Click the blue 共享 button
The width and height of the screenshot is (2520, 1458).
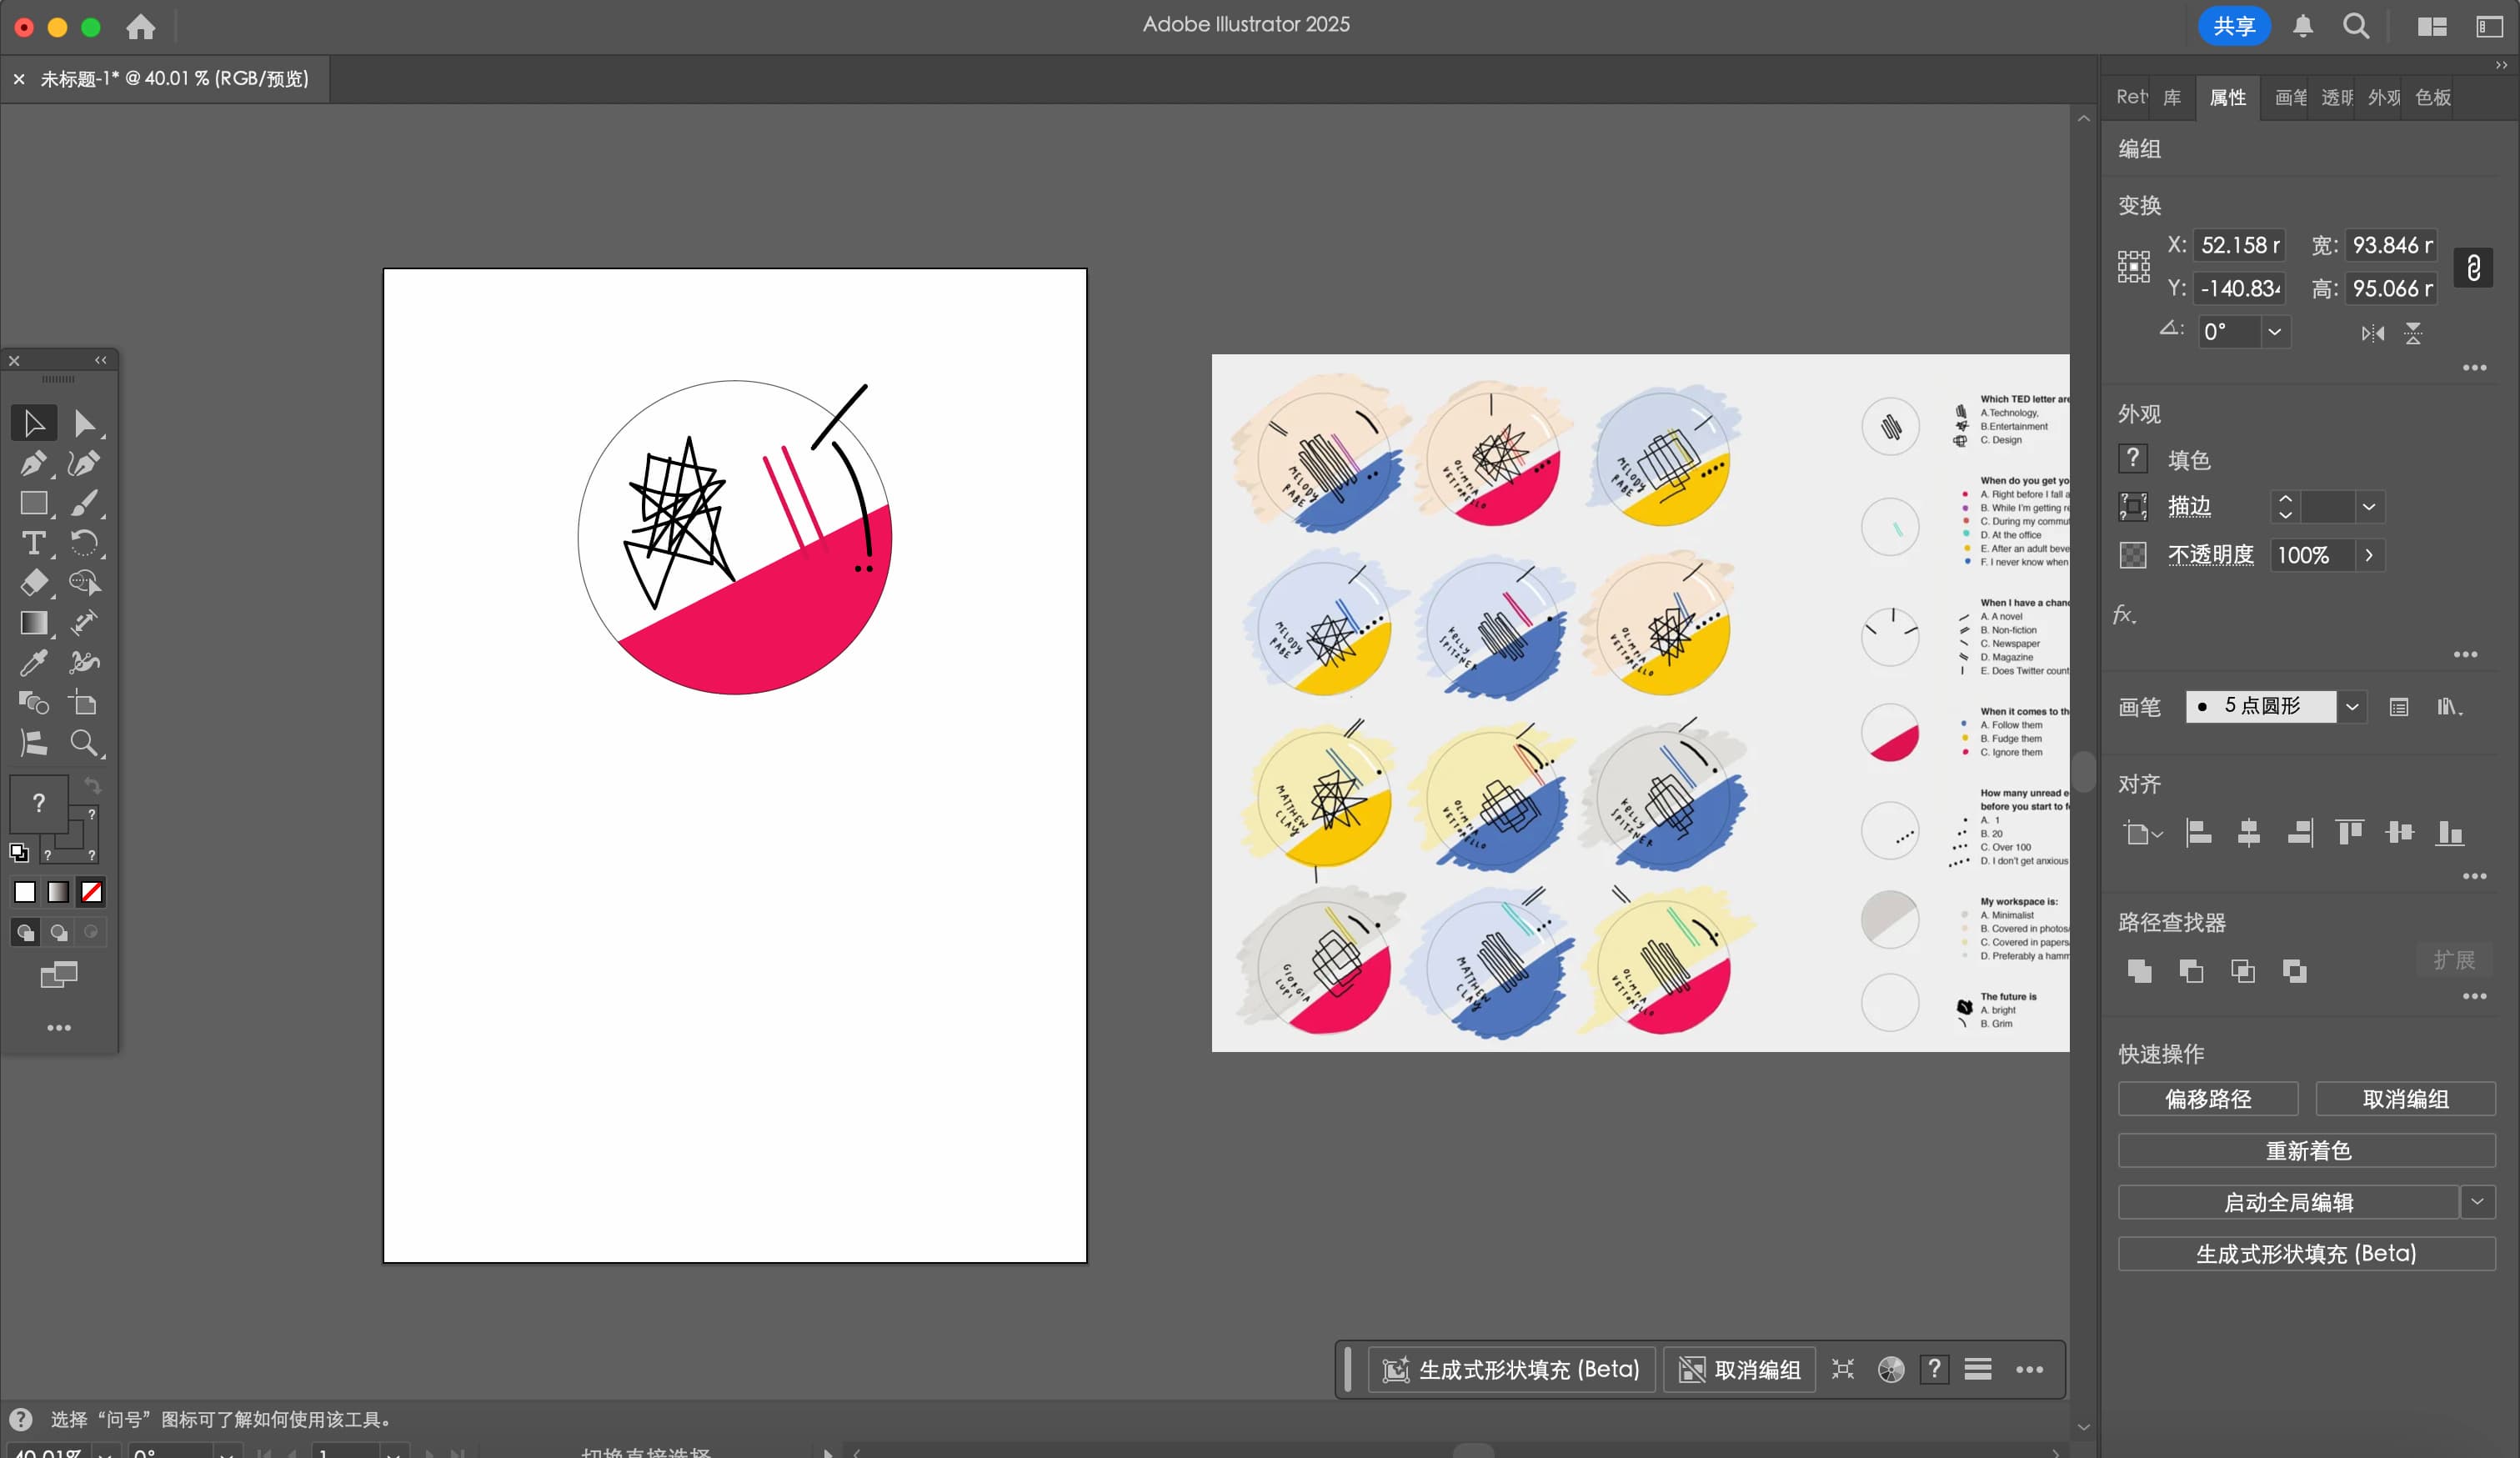(2233, 26)
